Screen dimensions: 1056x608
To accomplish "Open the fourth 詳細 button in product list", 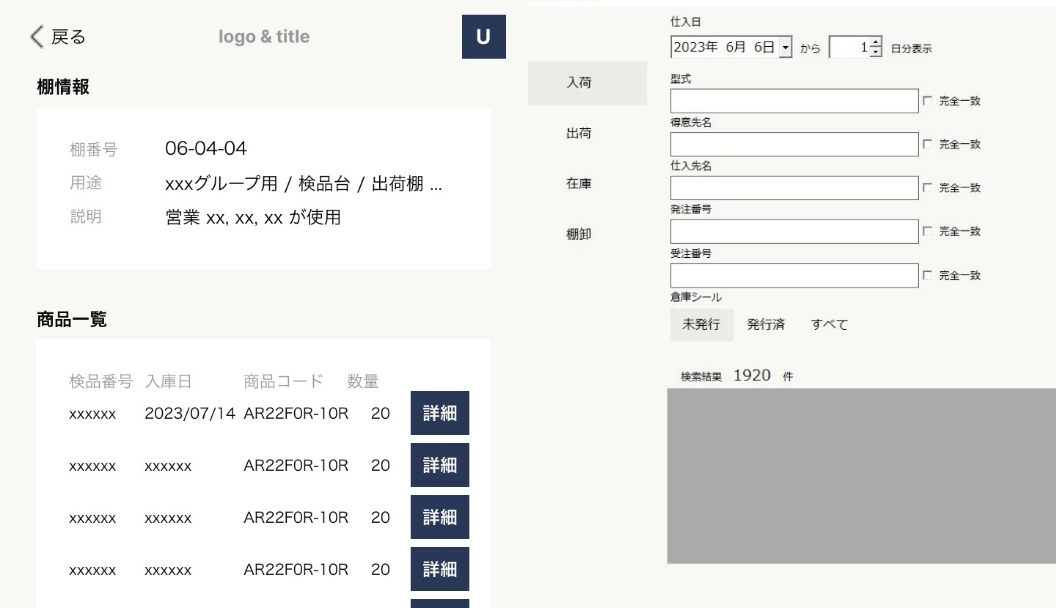I will (x=440, y=569).
